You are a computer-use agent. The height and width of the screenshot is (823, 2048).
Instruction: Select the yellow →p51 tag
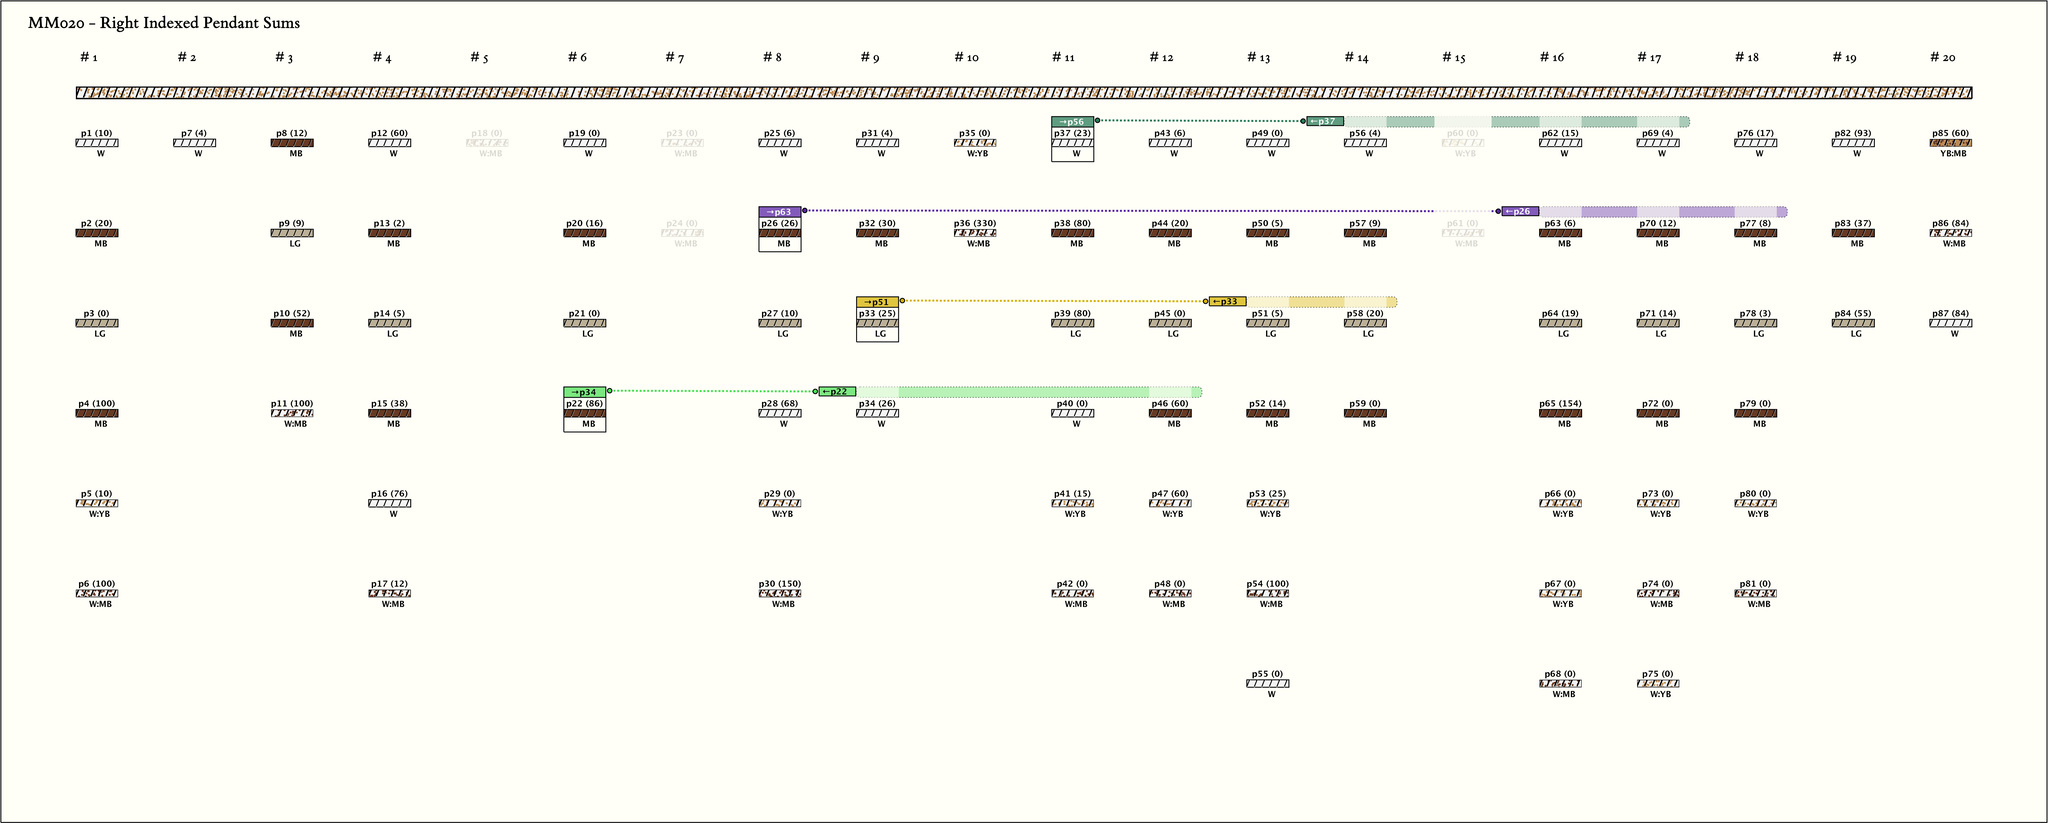coord(877,302)
